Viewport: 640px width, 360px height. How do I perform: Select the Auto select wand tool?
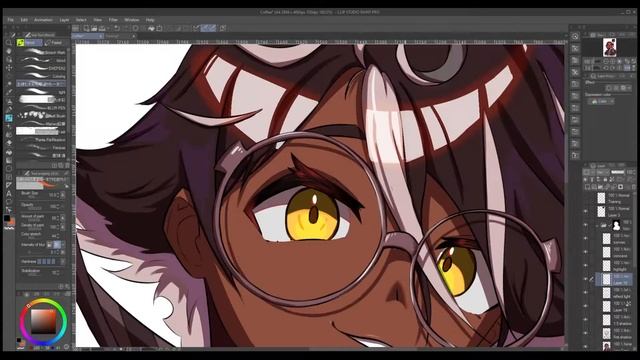tap(9, 84)
